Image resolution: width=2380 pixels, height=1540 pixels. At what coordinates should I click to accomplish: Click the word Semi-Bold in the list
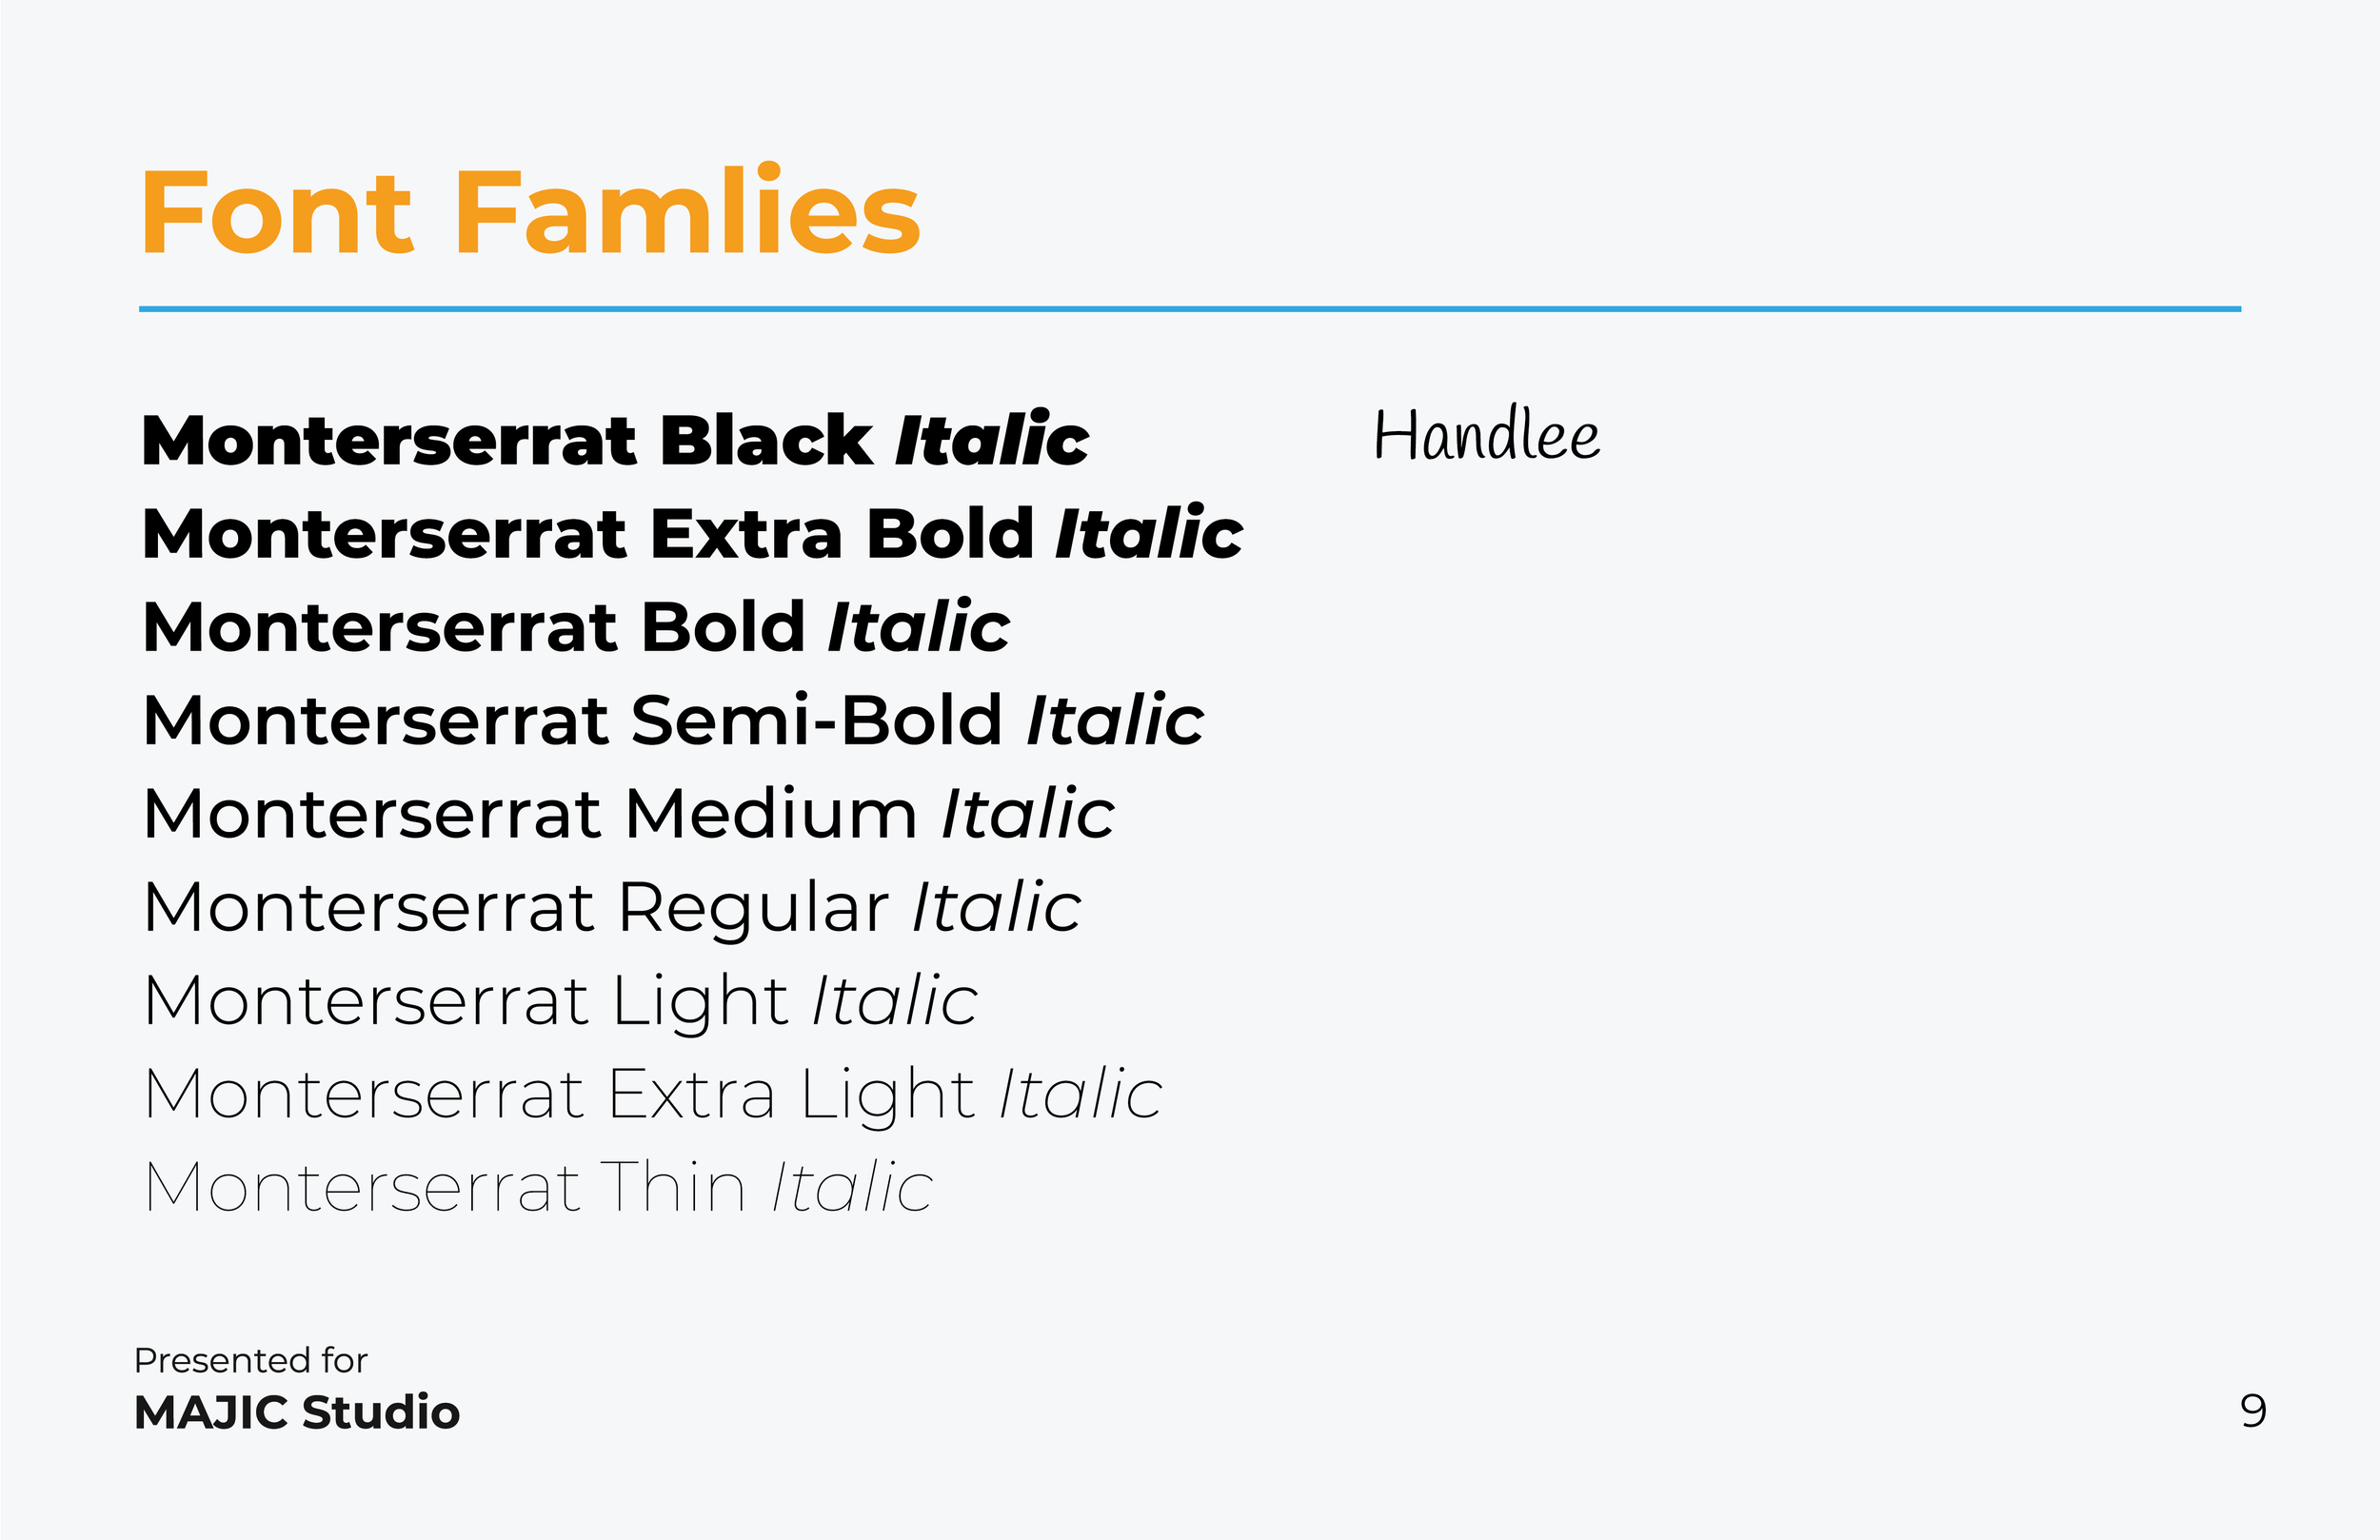tap(816, 720)
